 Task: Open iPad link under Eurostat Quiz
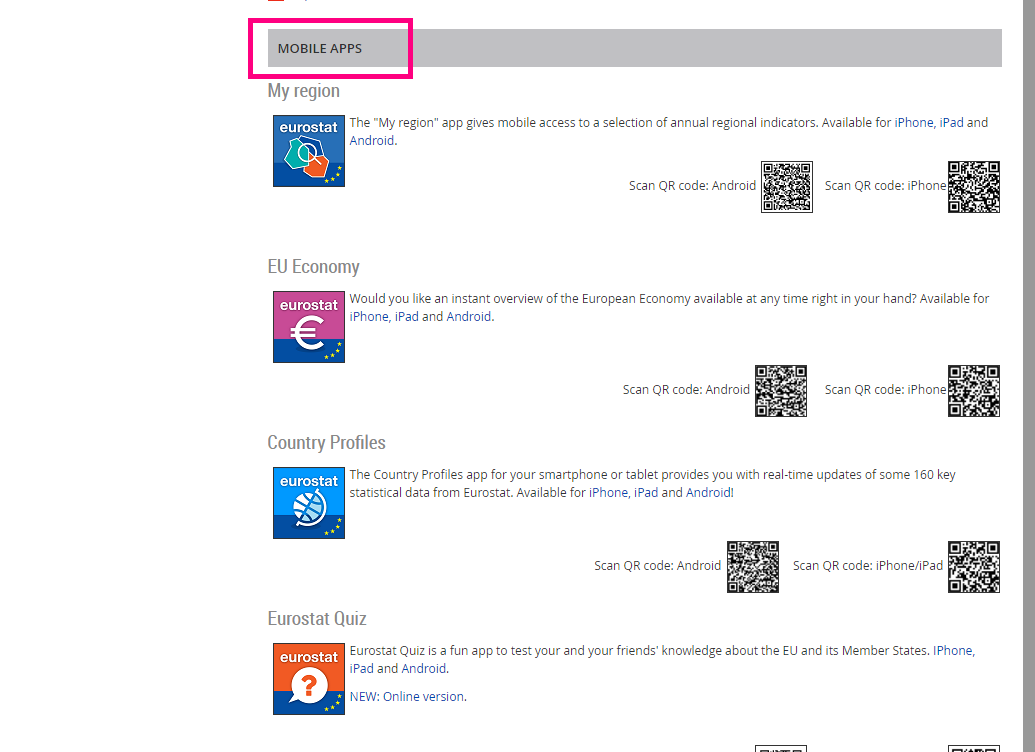[362, 669]
